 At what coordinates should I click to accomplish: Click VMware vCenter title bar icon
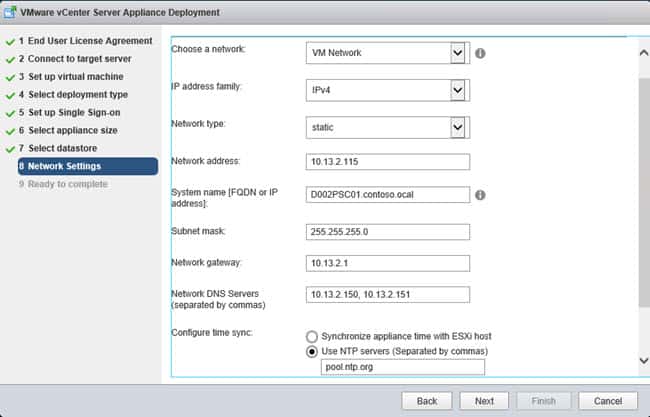(x=10, y=12)
